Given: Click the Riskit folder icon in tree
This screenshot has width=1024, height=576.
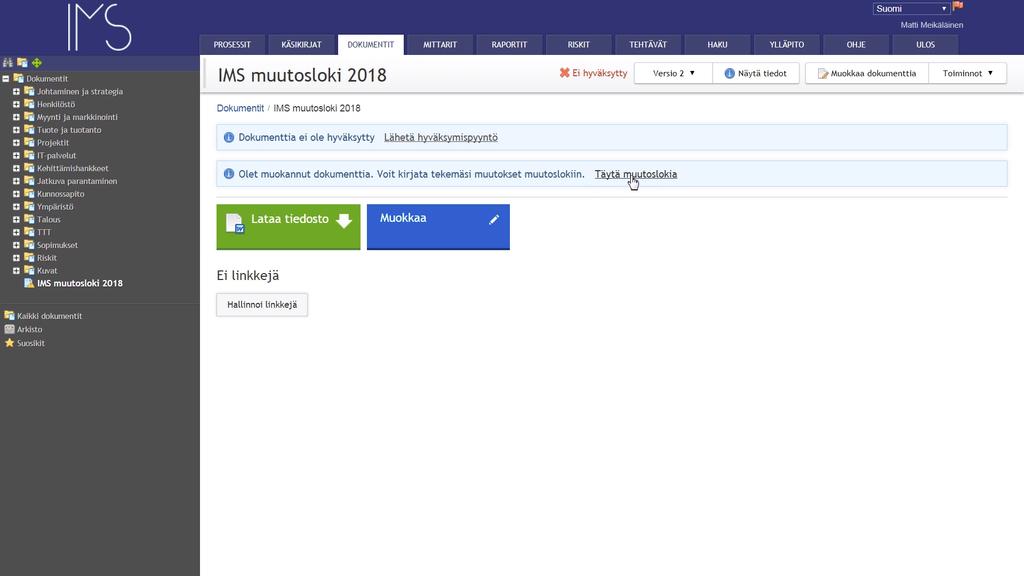Looking at the screenshot, I should click(29, 257).
